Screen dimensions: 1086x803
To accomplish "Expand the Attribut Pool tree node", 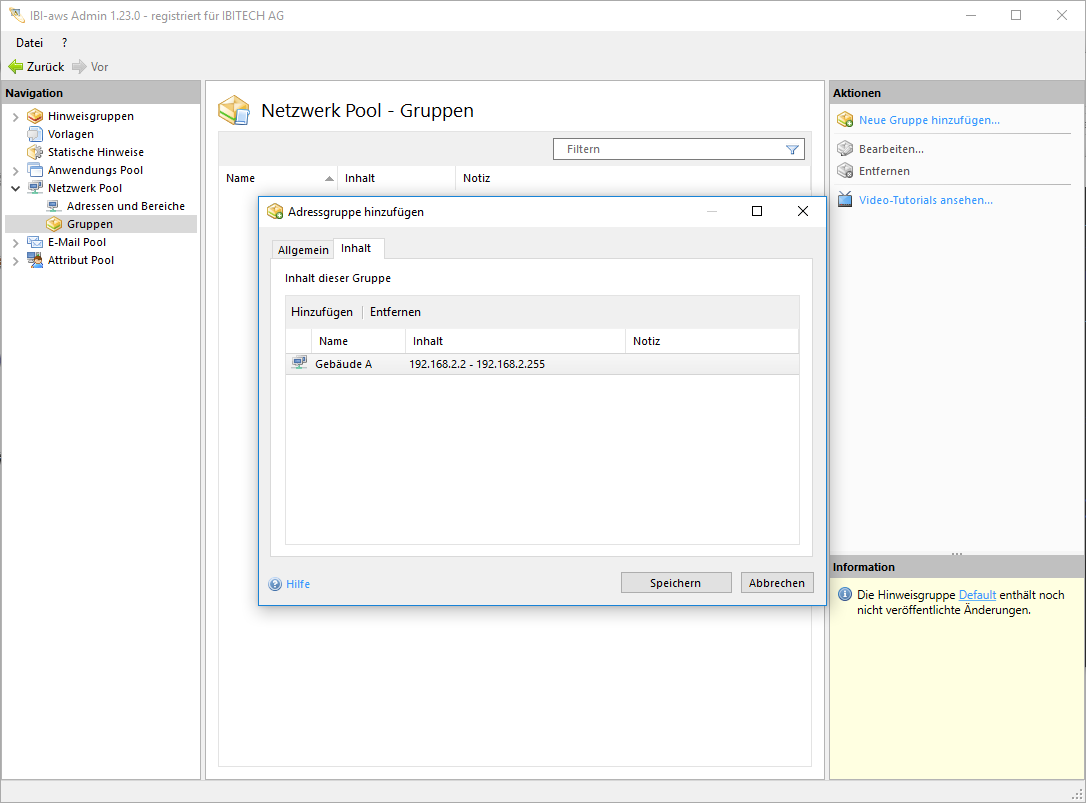I will [15, 261].
